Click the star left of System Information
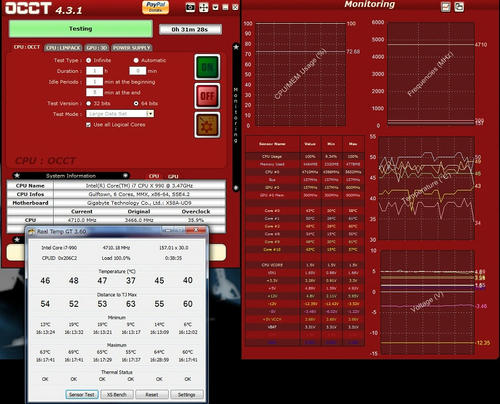Viewport: 500px width, 404px height. pyautogui.click(x=17, y=176)
